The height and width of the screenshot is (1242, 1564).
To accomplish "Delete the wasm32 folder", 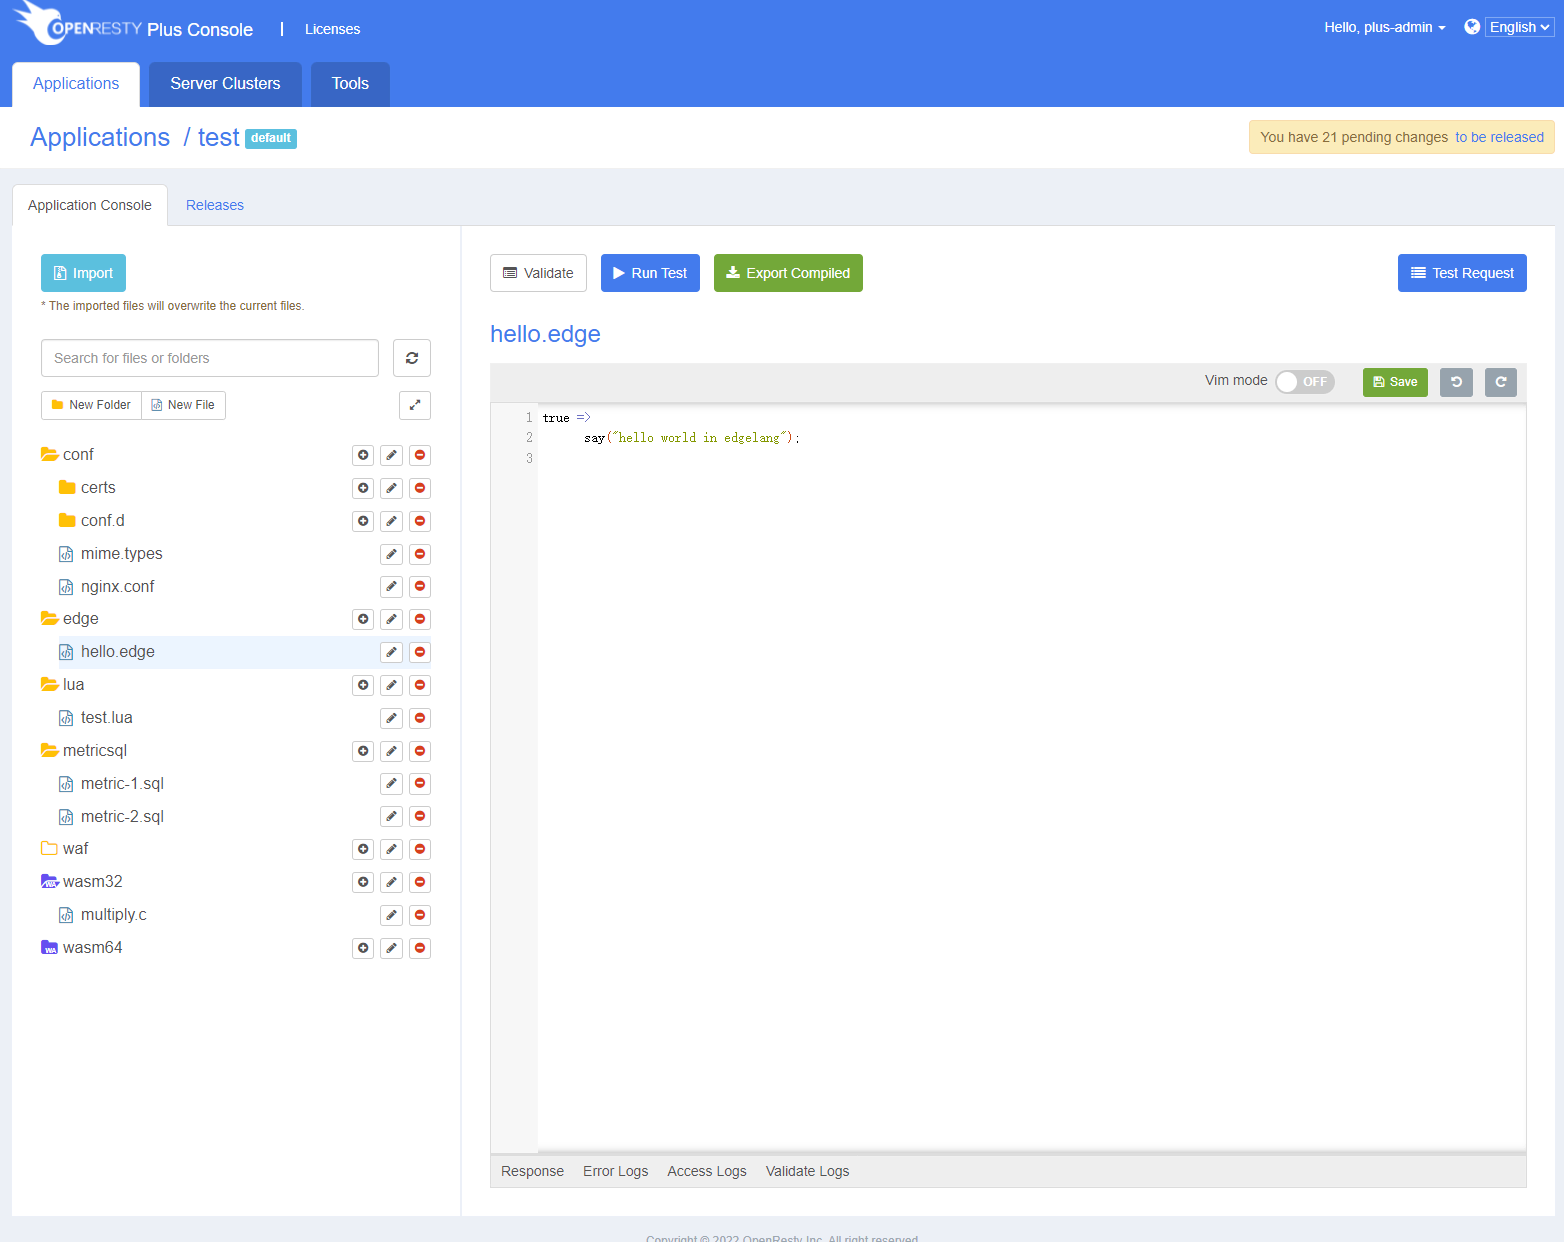I will point(420,882).
